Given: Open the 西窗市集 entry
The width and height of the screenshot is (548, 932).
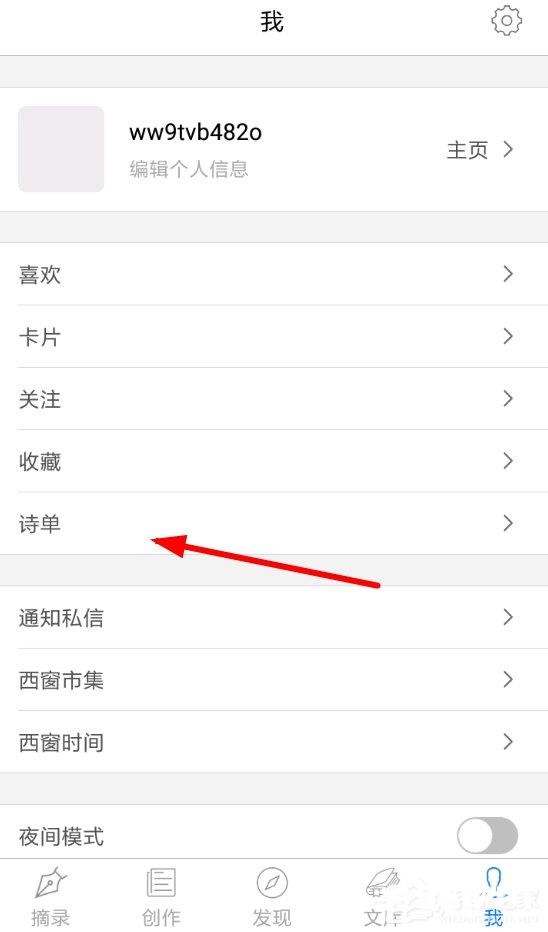Looking at the screenshot, I should click(x=274, y=680).
